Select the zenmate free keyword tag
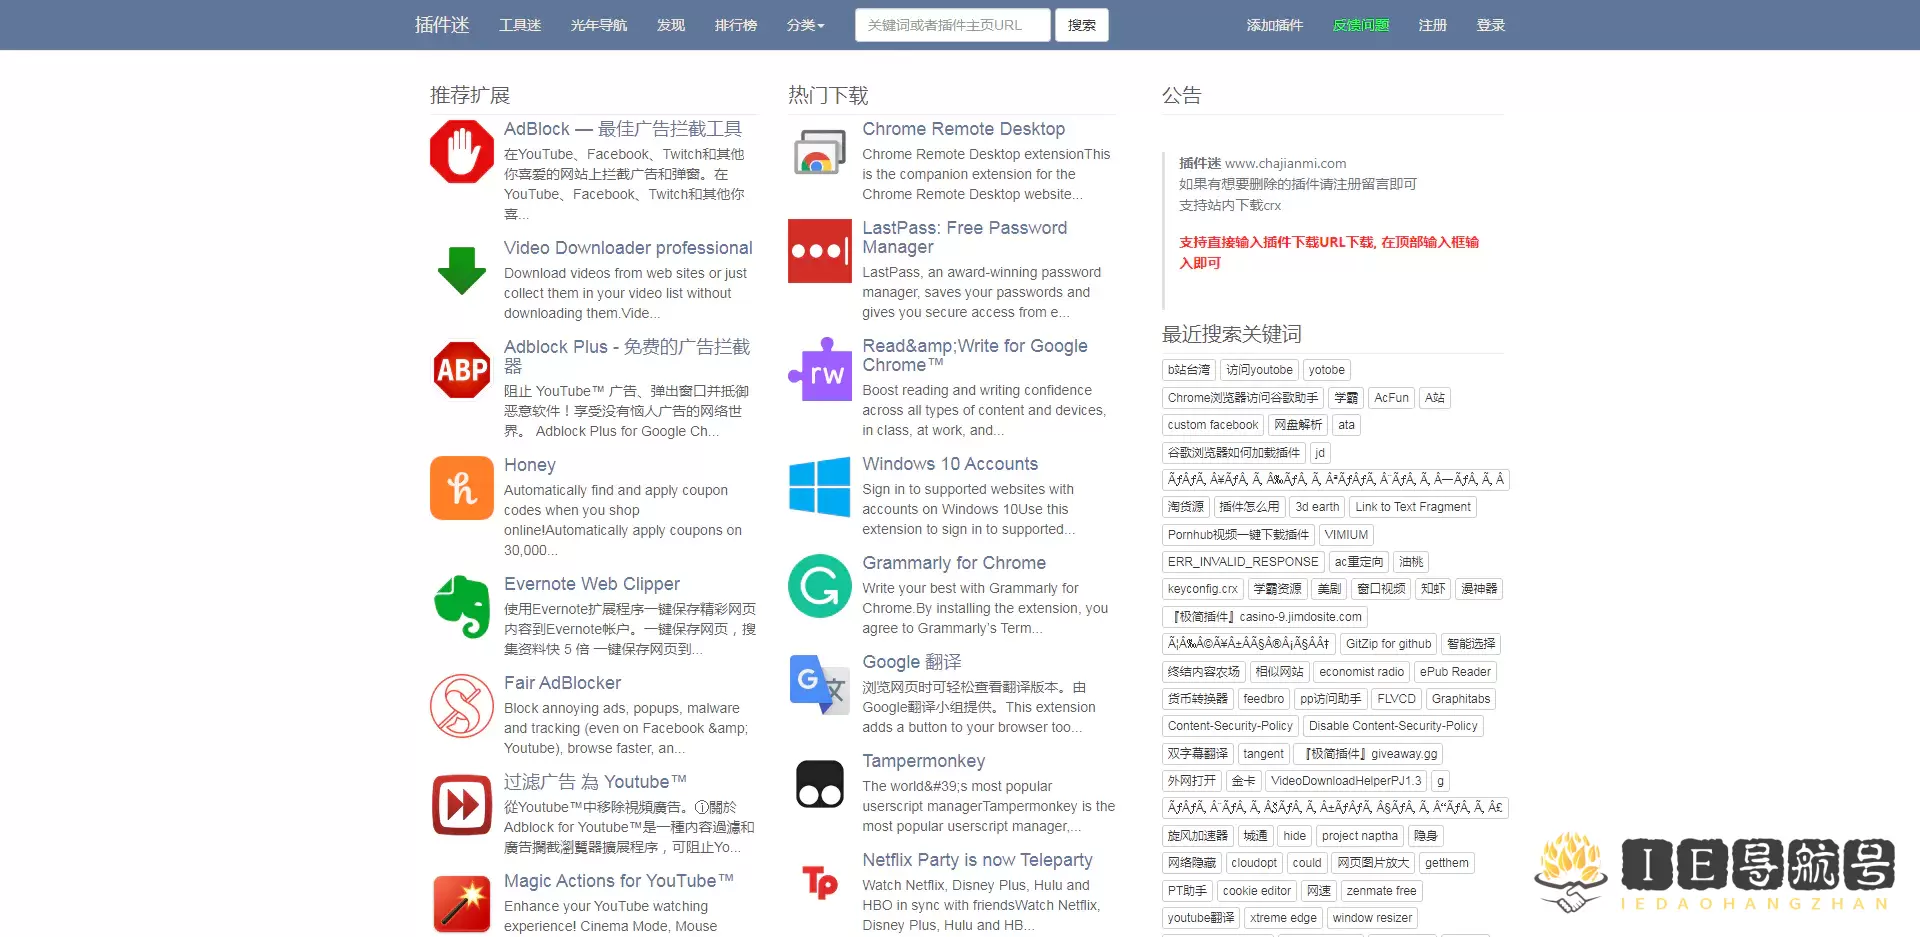 coord(1381,891)
